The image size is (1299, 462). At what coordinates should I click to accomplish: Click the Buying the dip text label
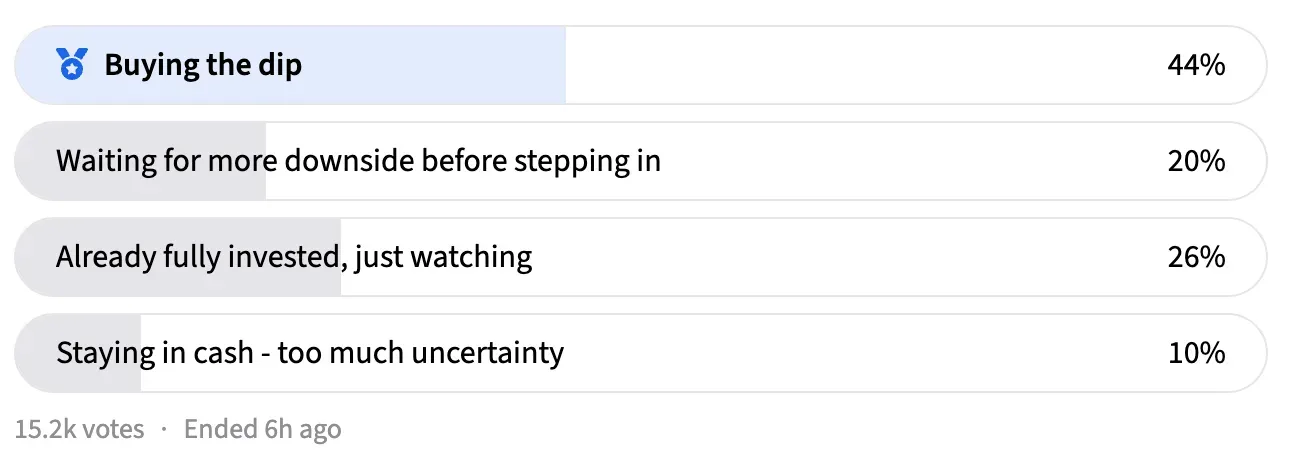pos(203,66)
